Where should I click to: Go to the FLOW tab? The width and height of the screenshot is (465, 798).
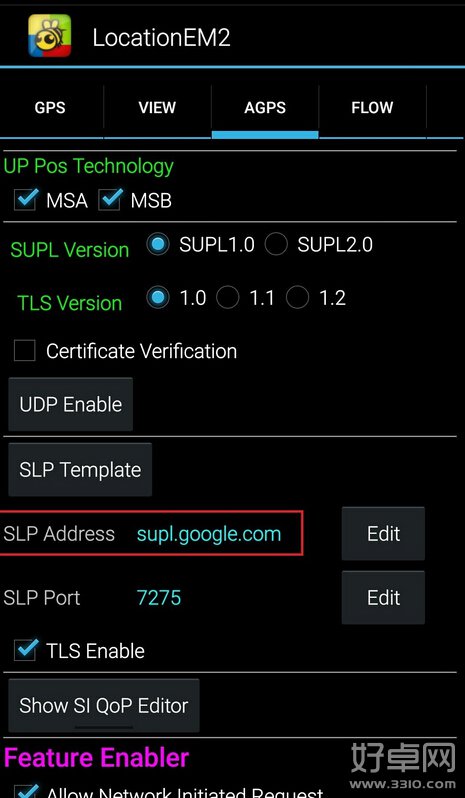(x=372, y=107)
